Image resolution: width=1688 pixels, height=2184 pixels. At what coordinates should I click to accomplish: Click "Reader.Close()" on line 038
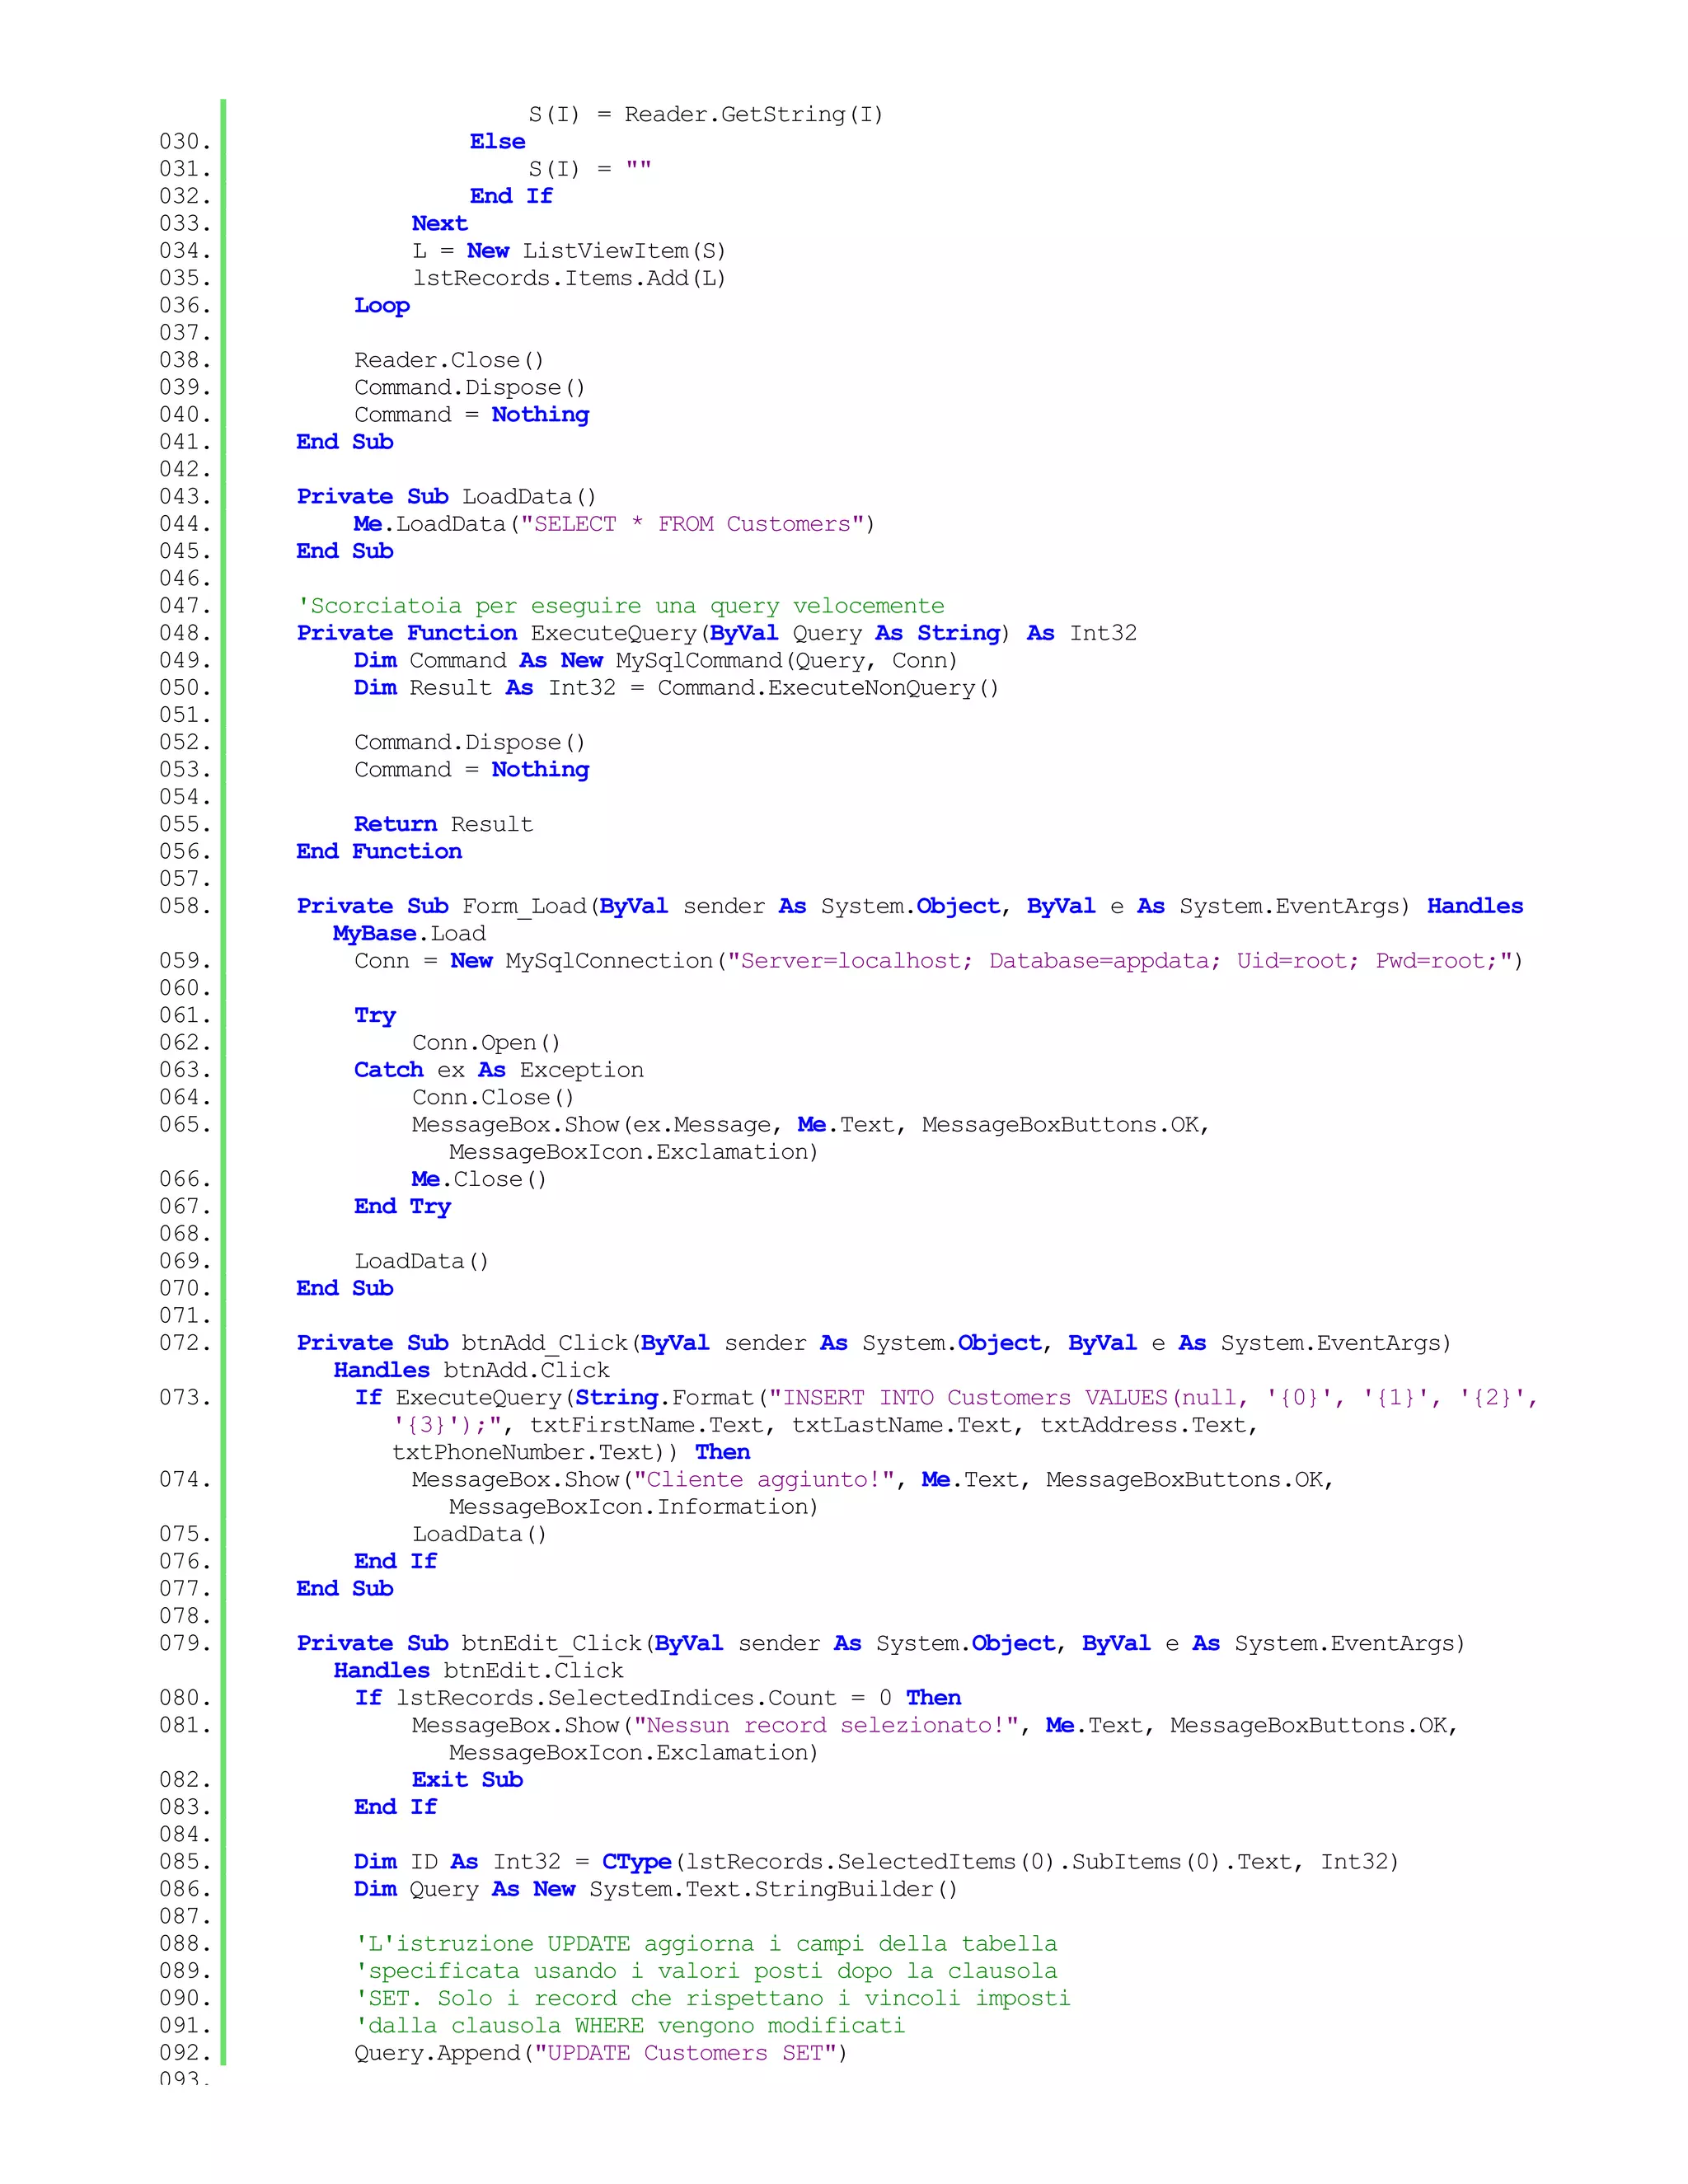click(449, 360)
